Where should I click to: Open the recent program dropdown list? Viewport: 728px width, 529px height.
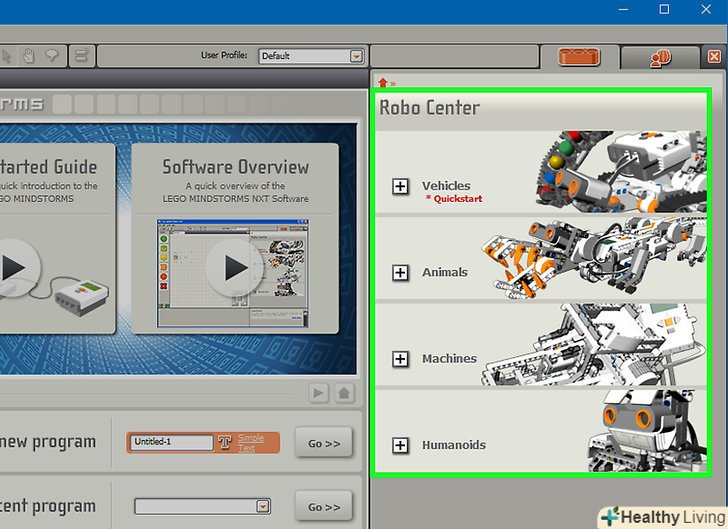click(x=263, y=506)
